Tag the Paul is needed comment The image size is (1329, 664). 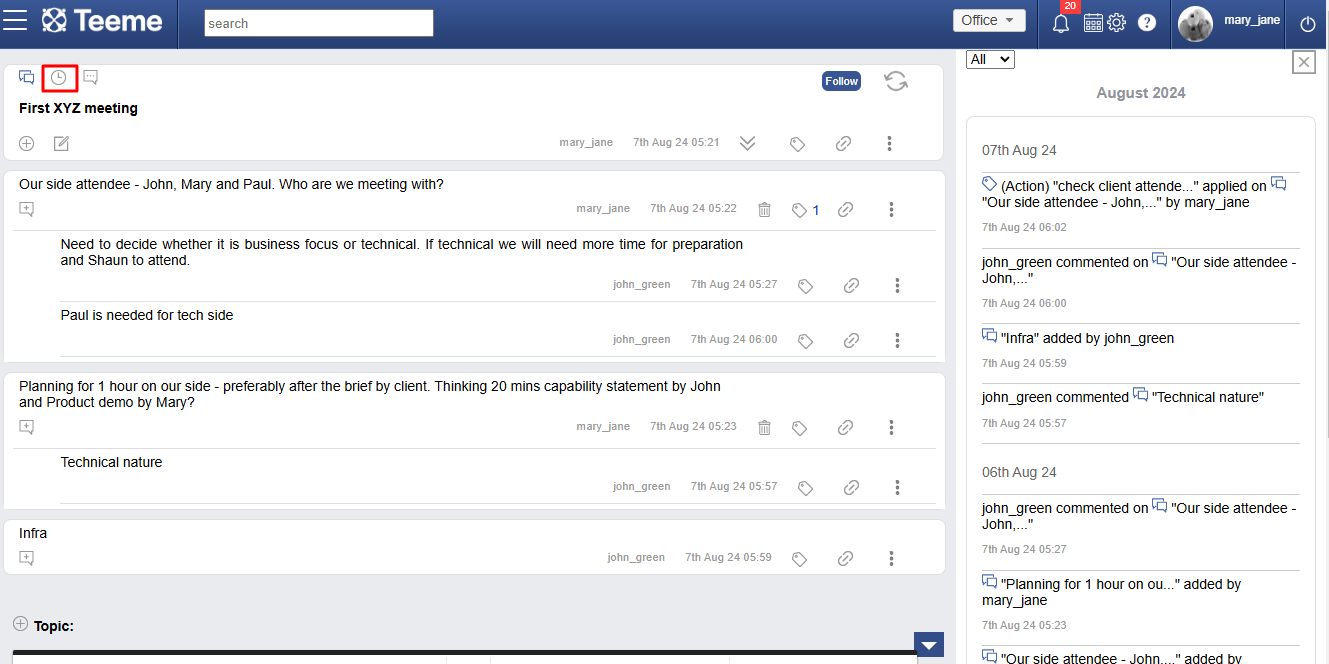805,340
